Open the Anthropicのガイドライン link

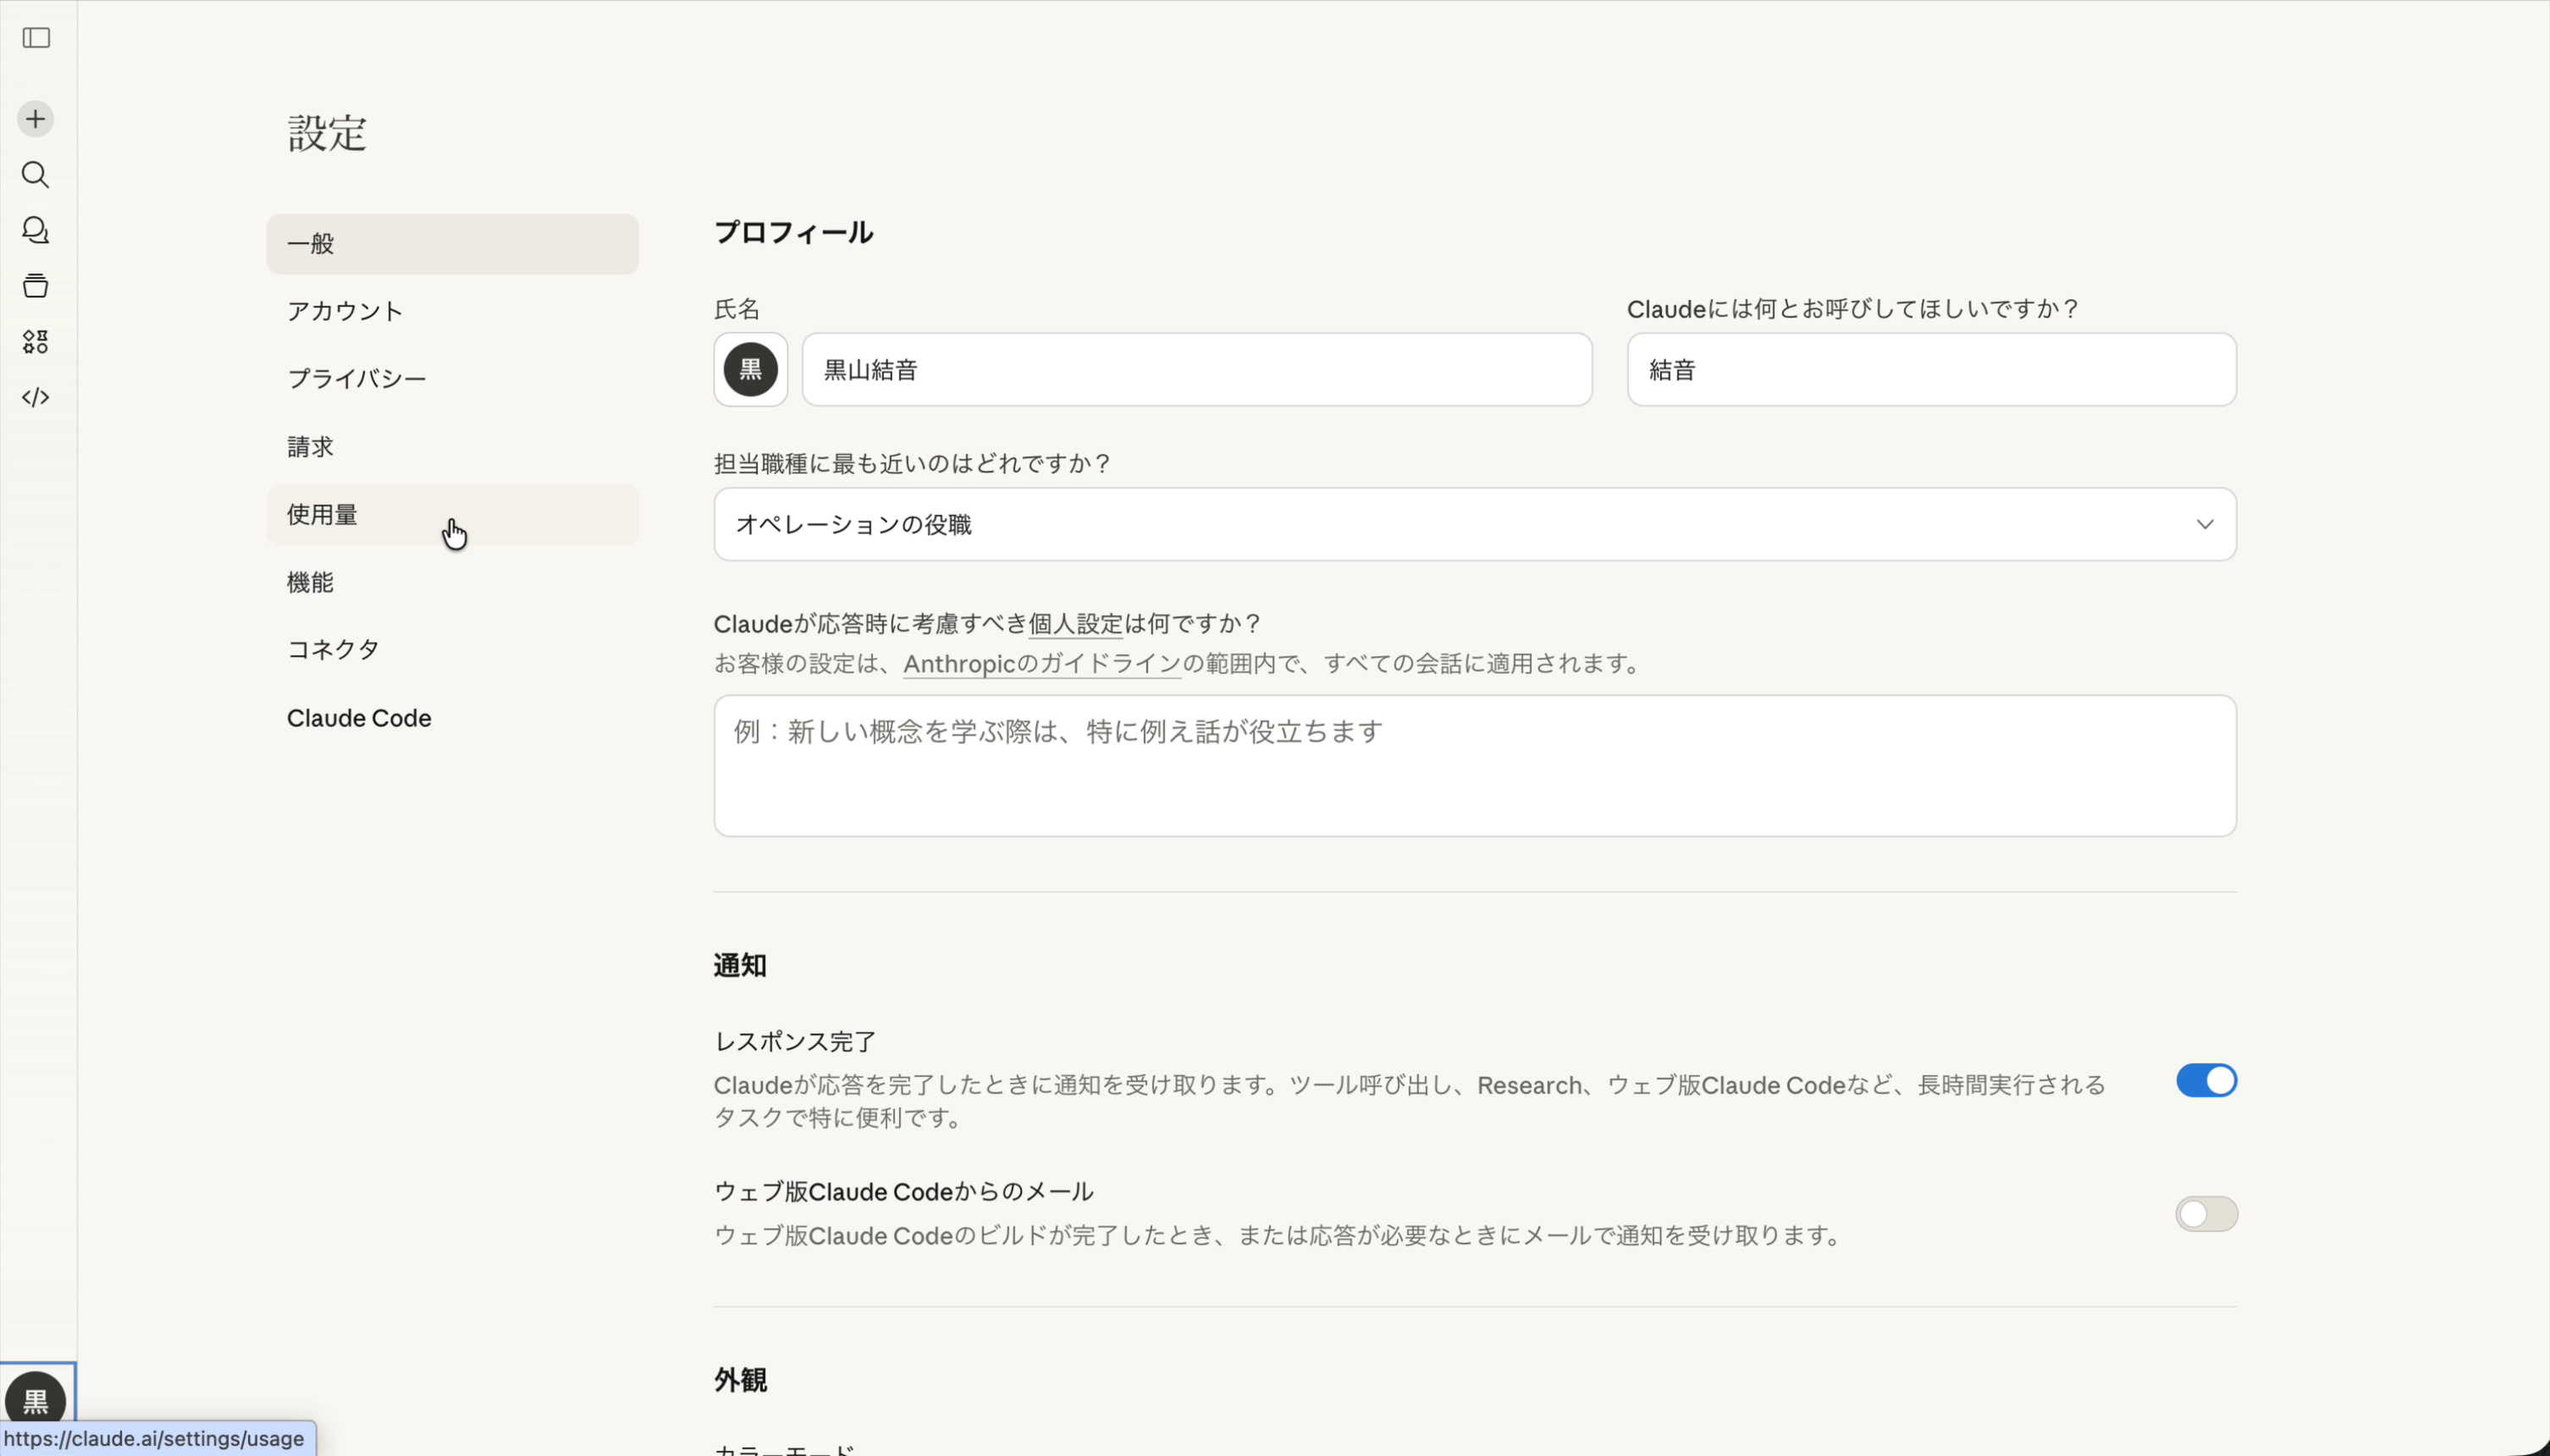[1040, 663]
